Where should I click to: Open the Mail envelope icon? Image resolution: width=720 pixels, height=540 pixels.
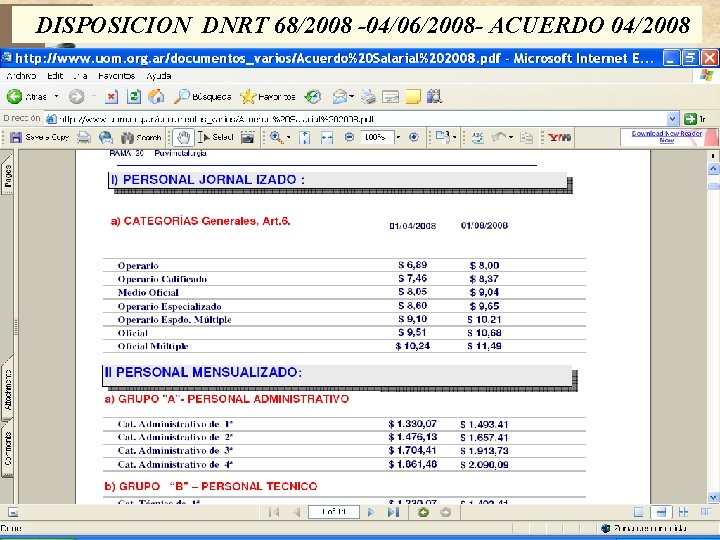[x=340, y=97]
